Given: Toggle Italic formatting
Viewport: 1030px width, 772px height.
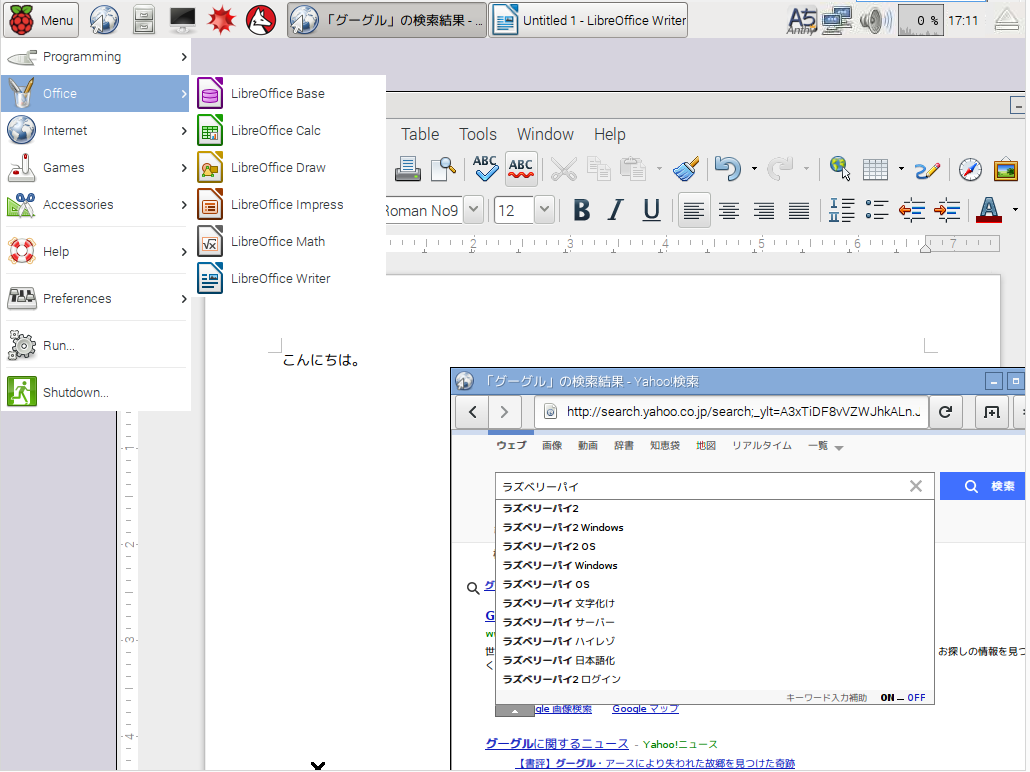Looking at the screenshot, I should pyautogui.click(x=616, y=210).
